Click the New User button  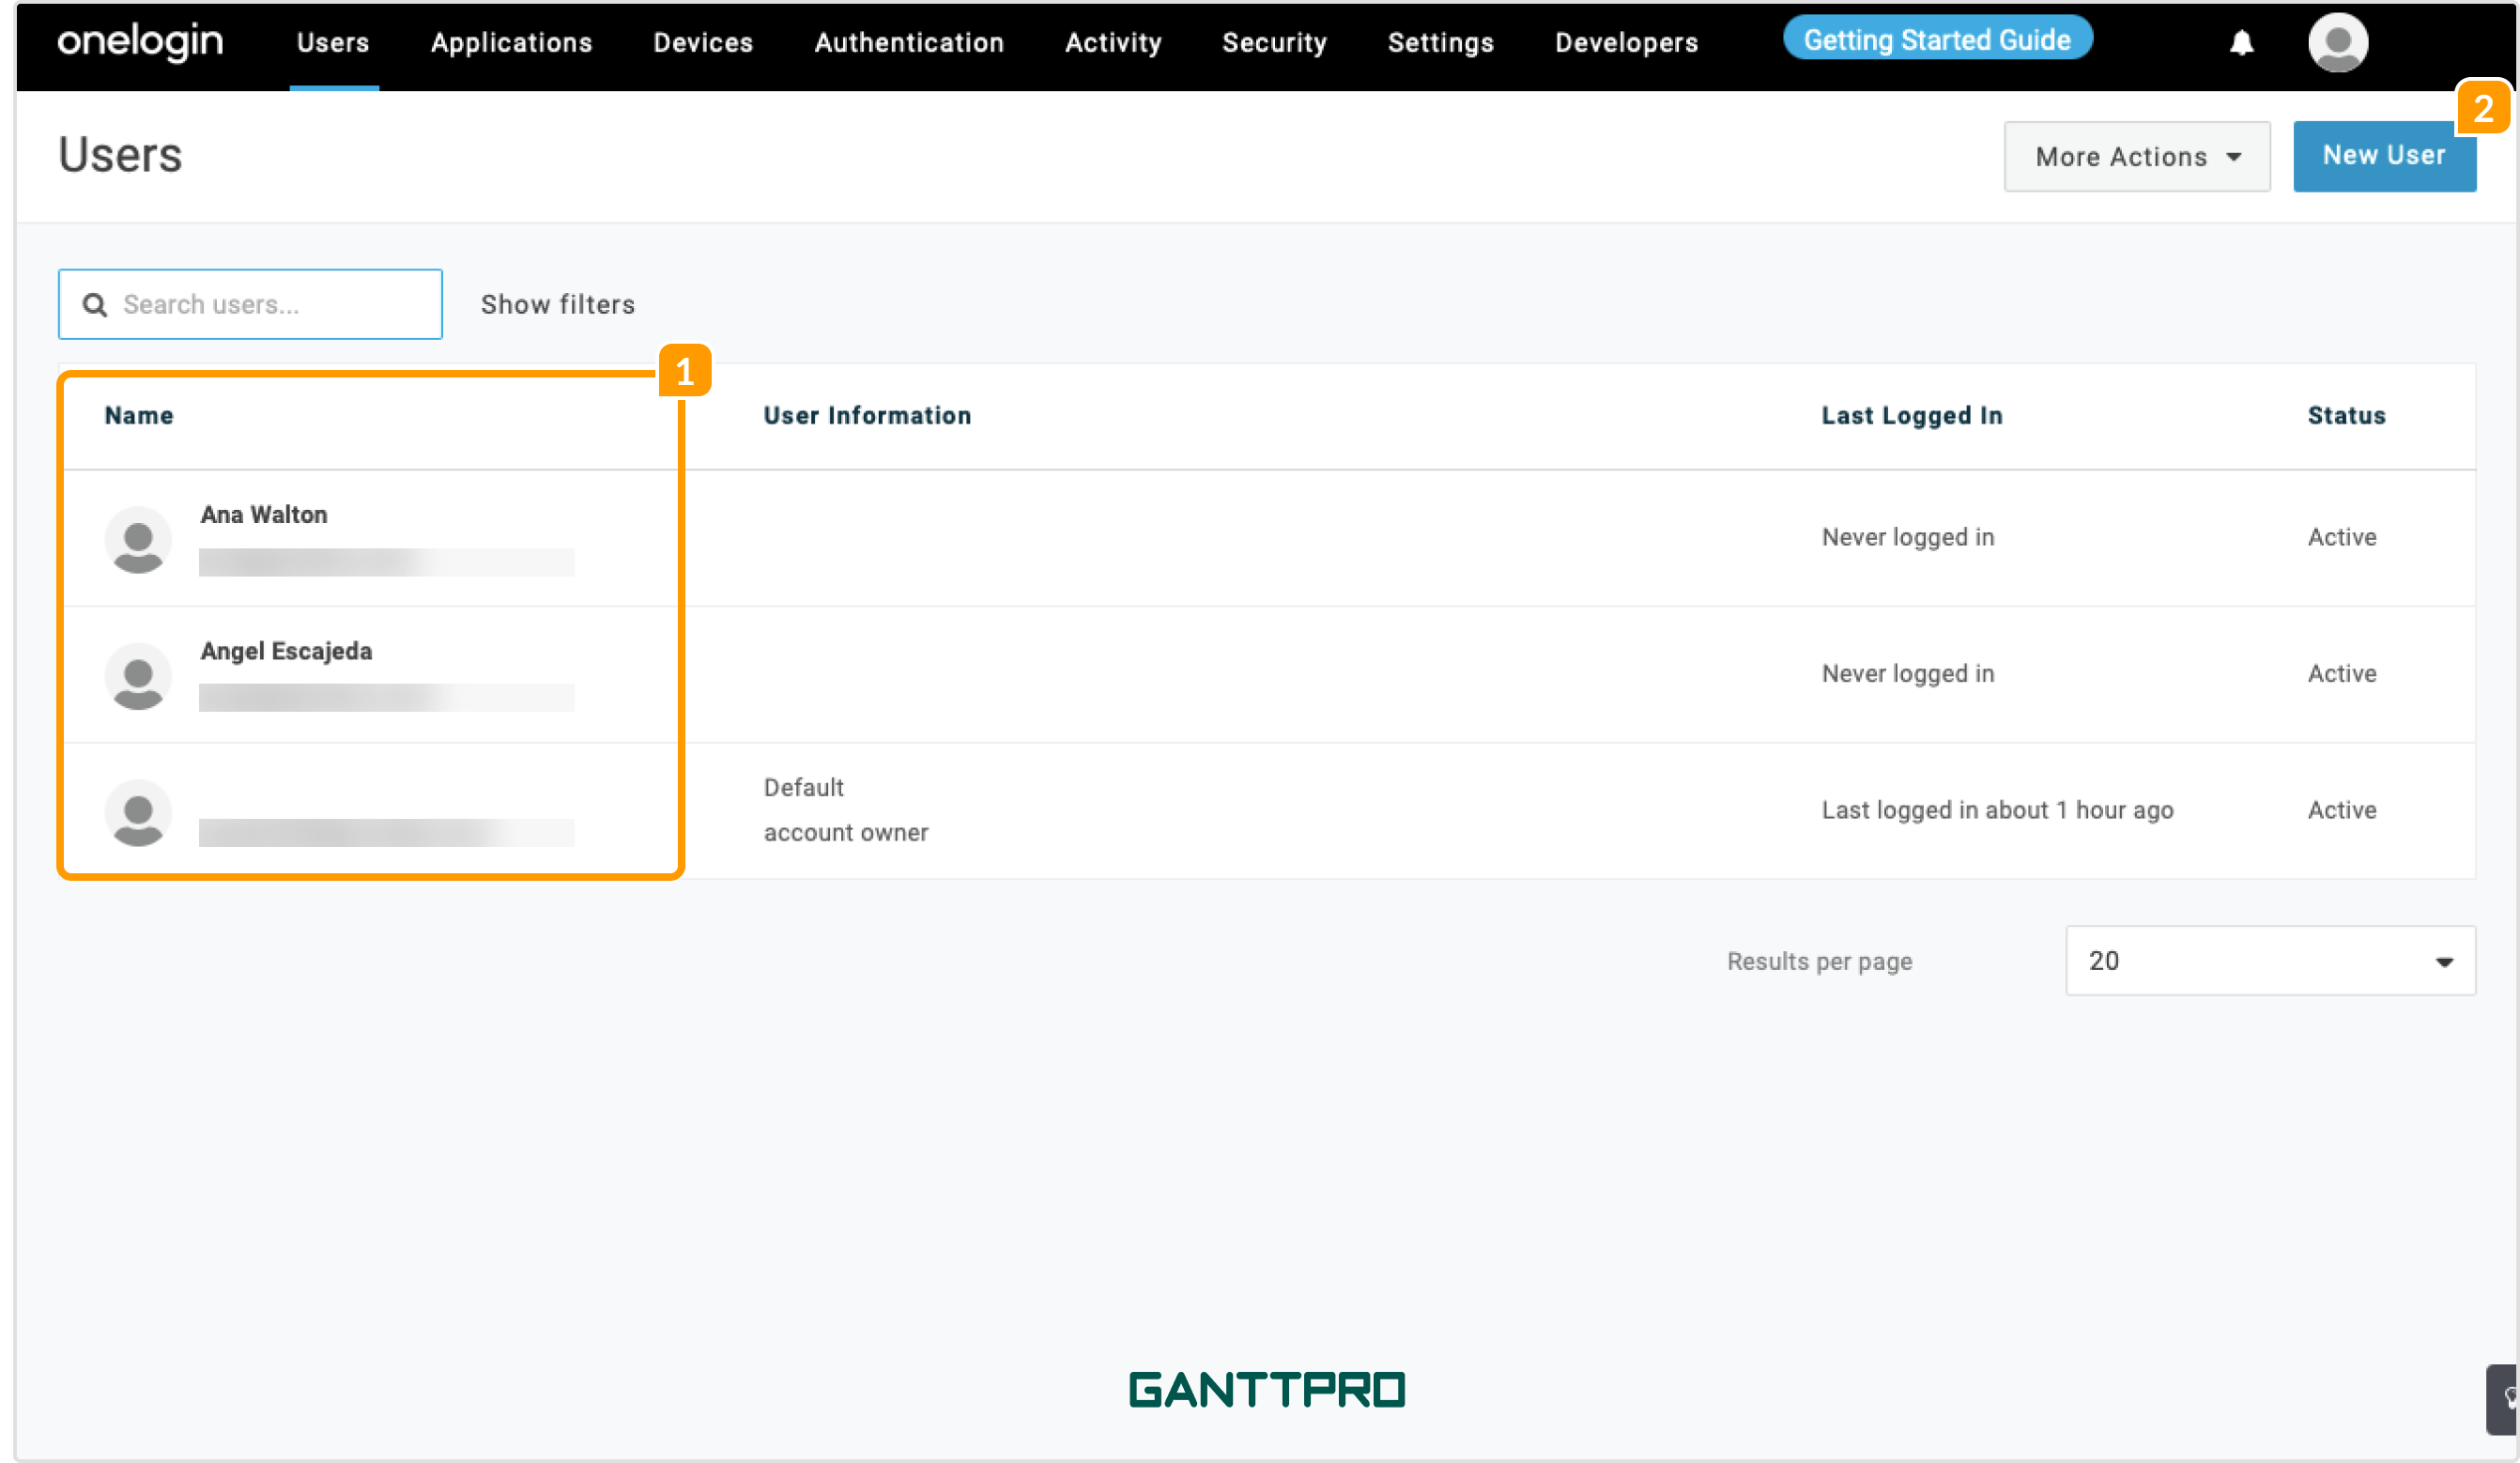2384,156
